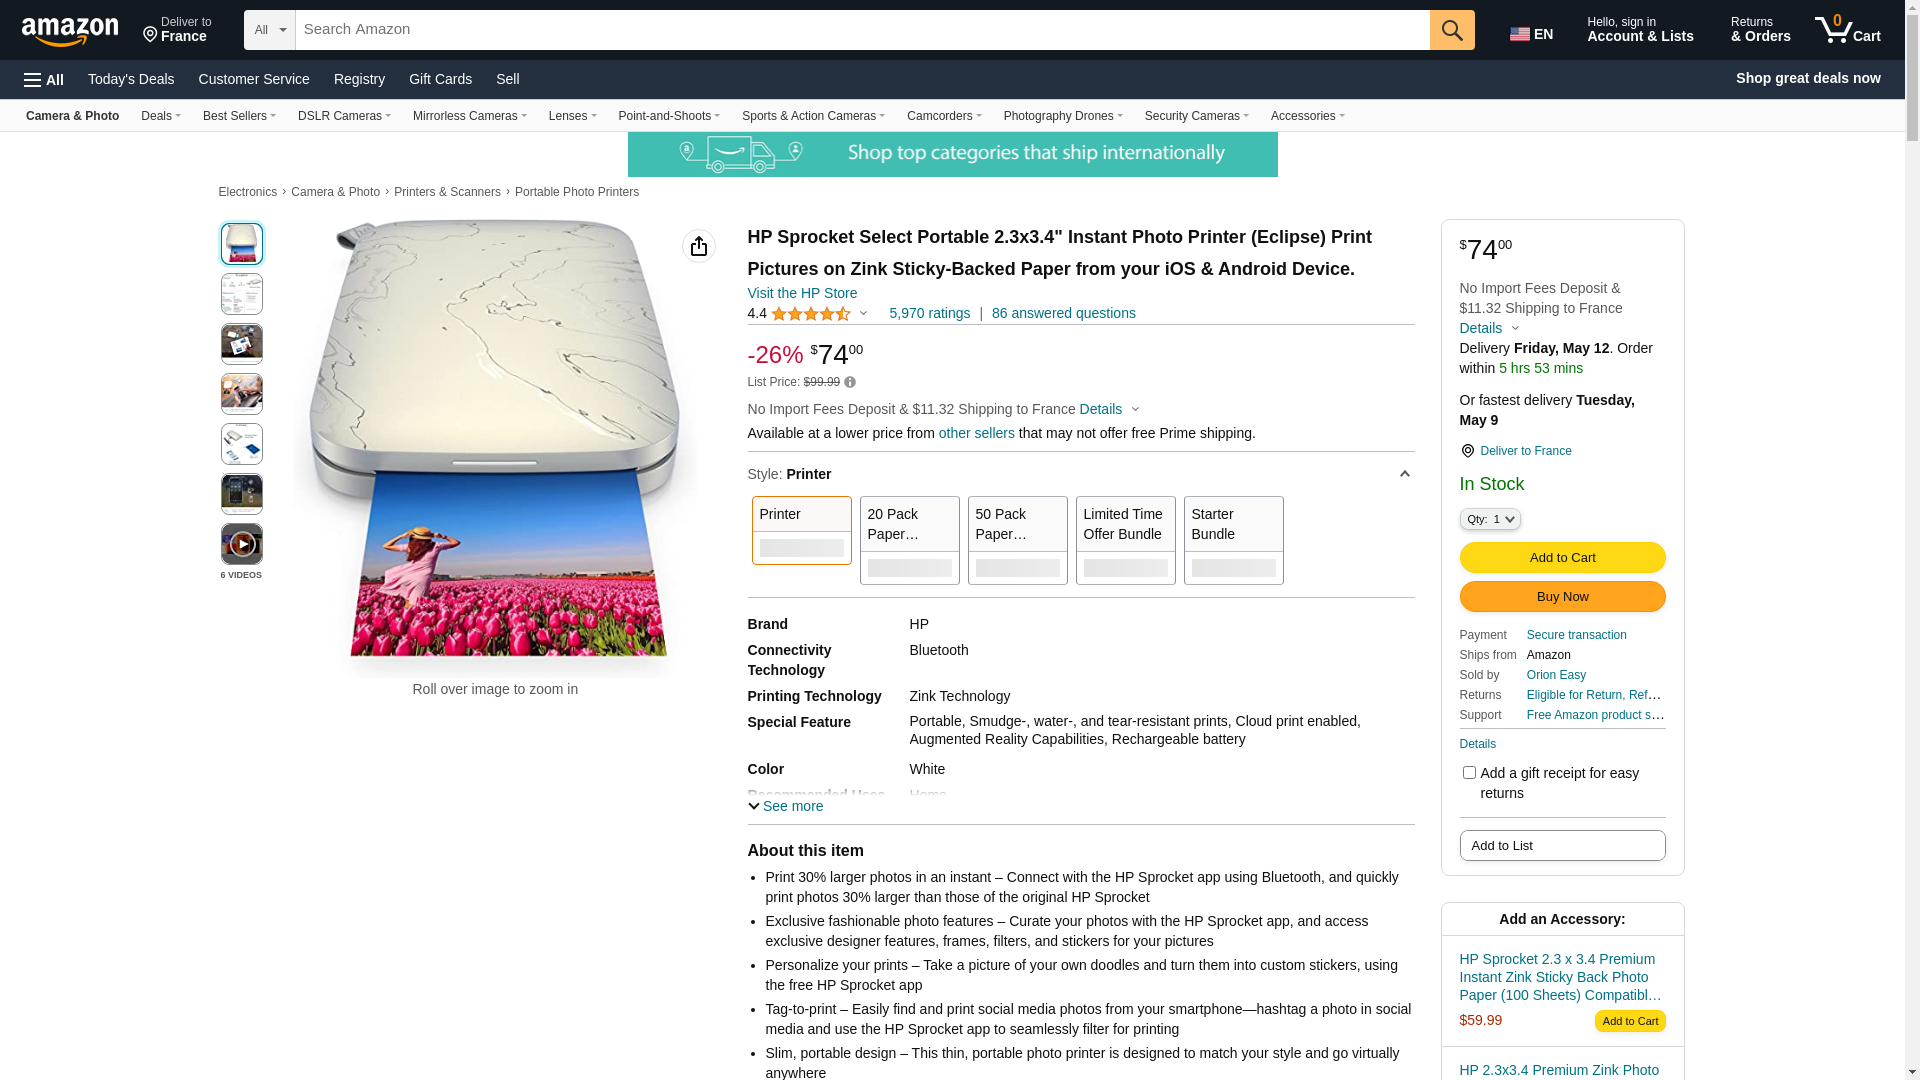Click the search magnifier button

click(x=1452, y=30)
